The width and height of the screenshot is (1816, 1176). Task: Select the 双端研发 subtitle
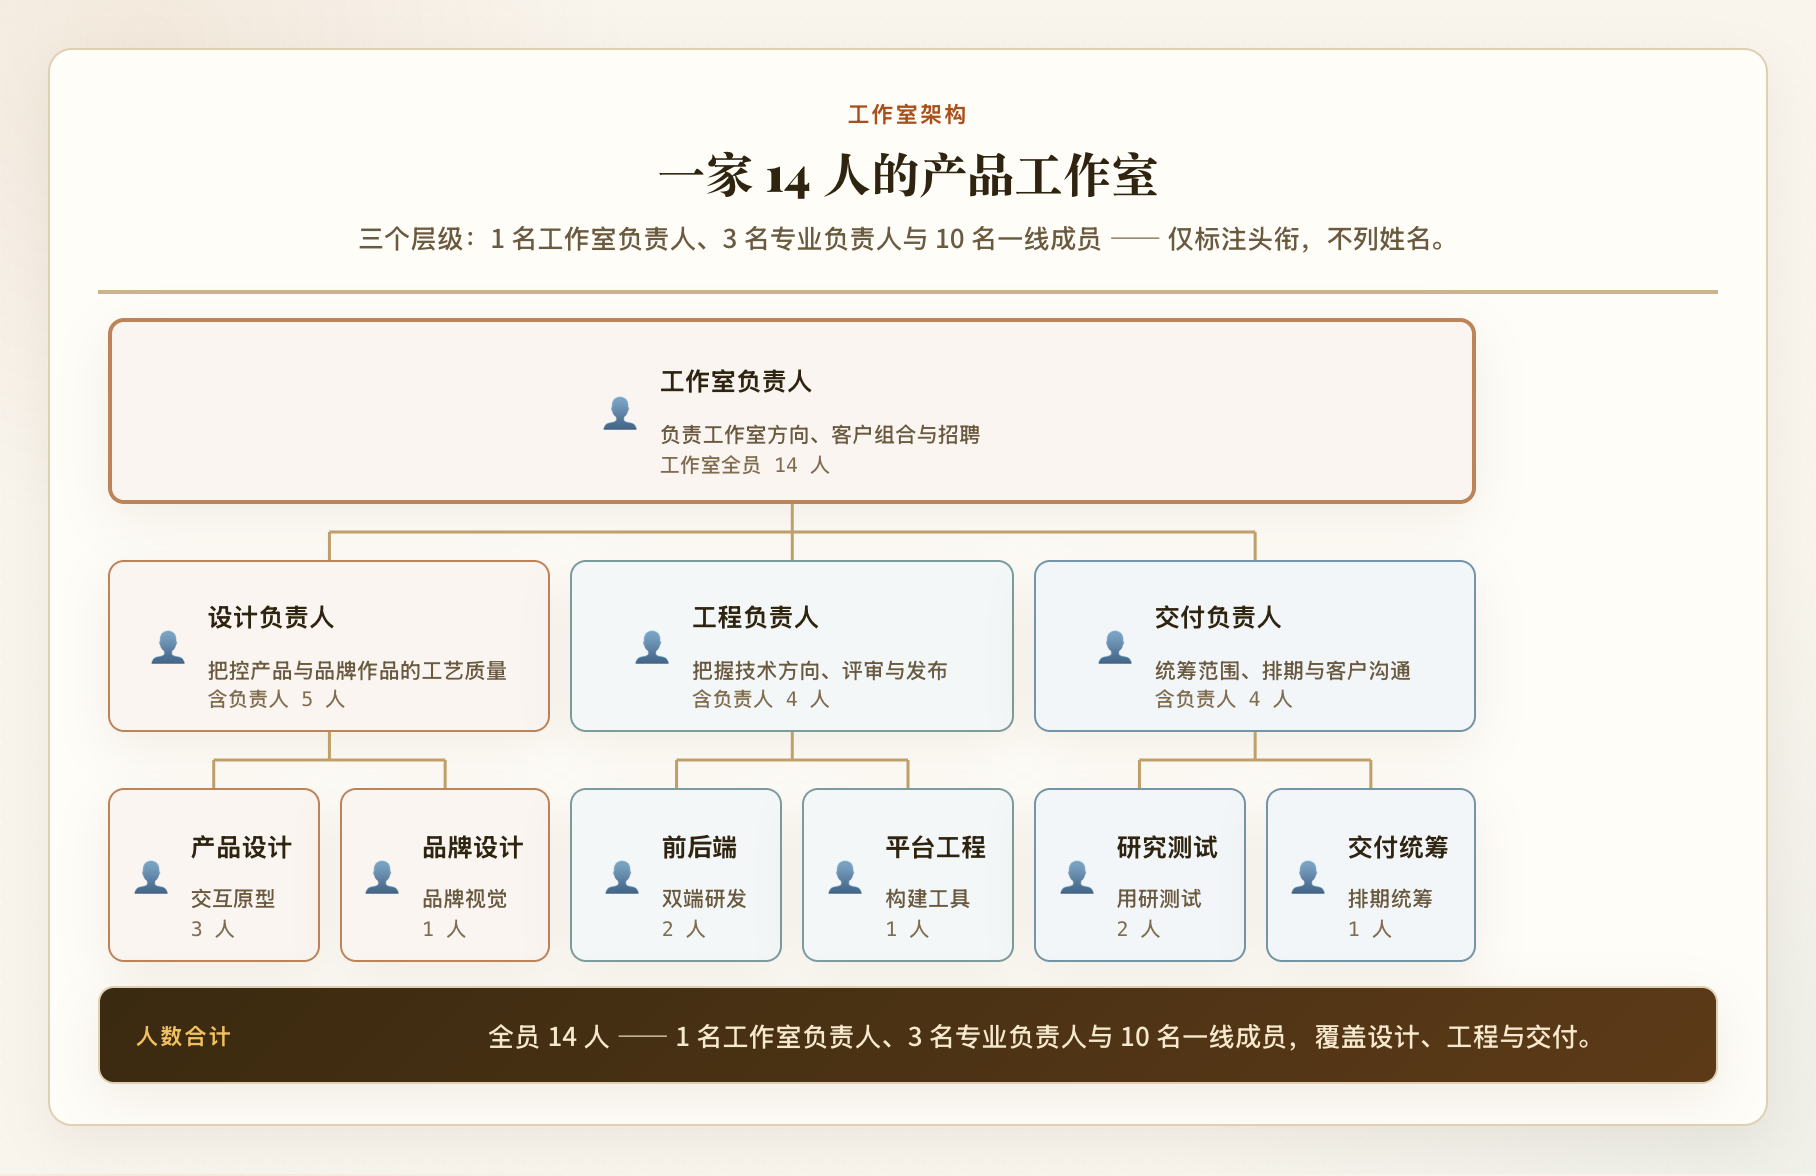(x=704, y=898)
